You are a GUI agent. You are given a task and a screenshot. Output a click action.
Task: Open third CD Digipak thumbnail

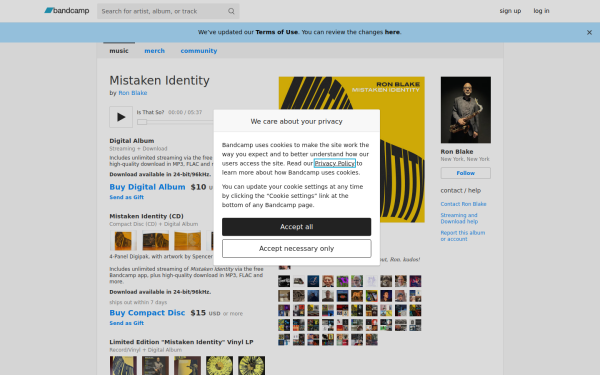(x=188, y=240)
